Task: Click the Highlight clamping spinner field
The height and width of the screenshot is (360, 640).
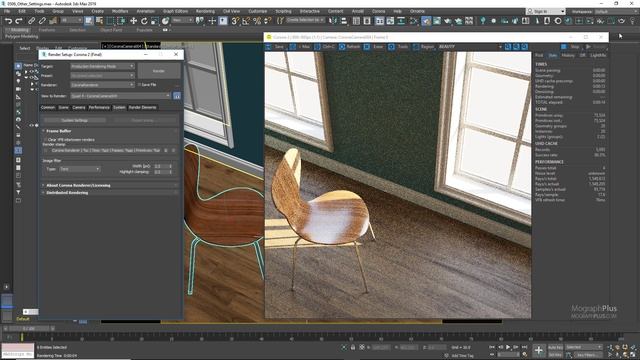Action: pyautogui.click(x=163, y=172)
